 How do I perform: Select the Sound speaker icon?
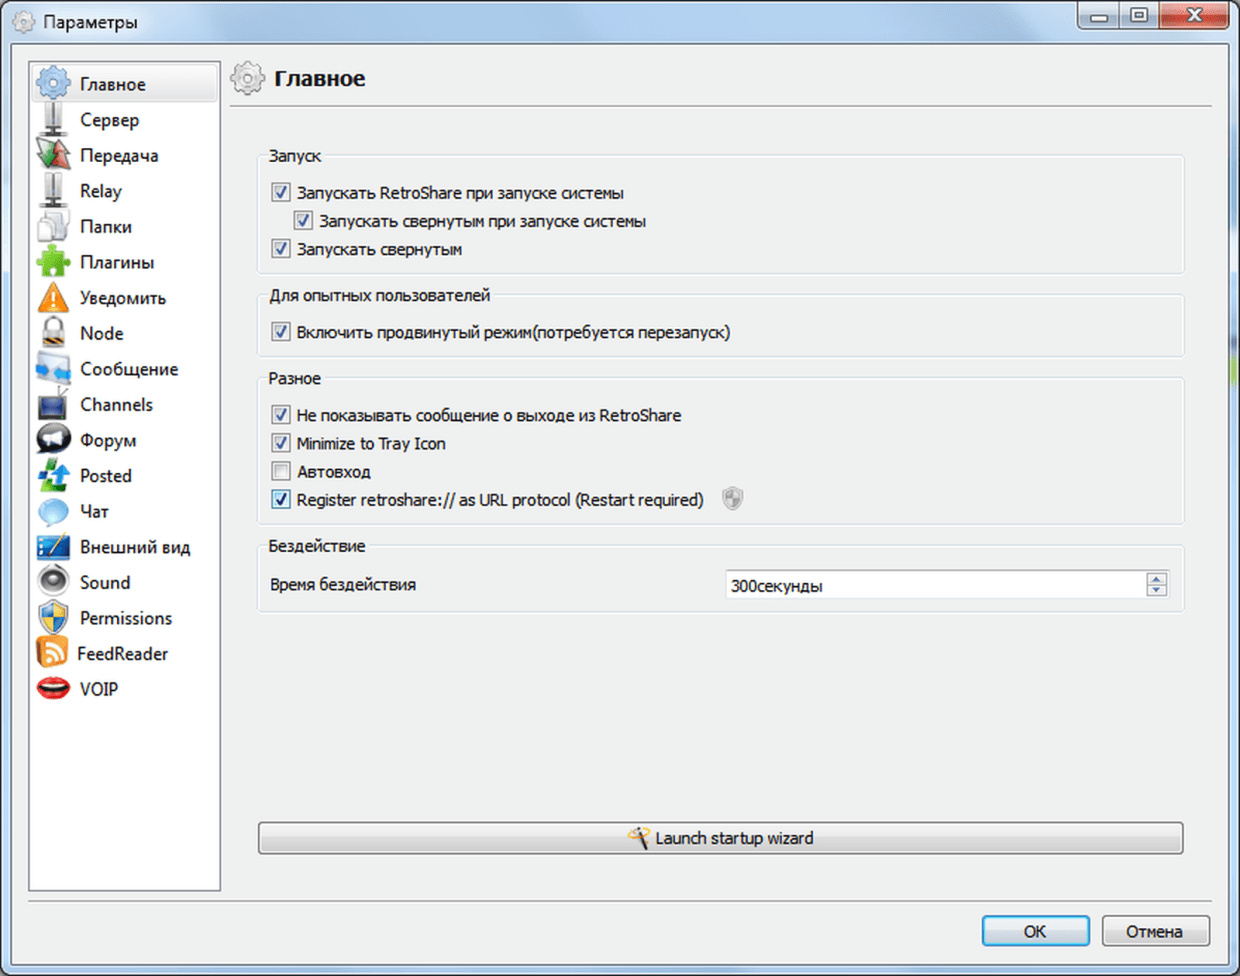53,582
